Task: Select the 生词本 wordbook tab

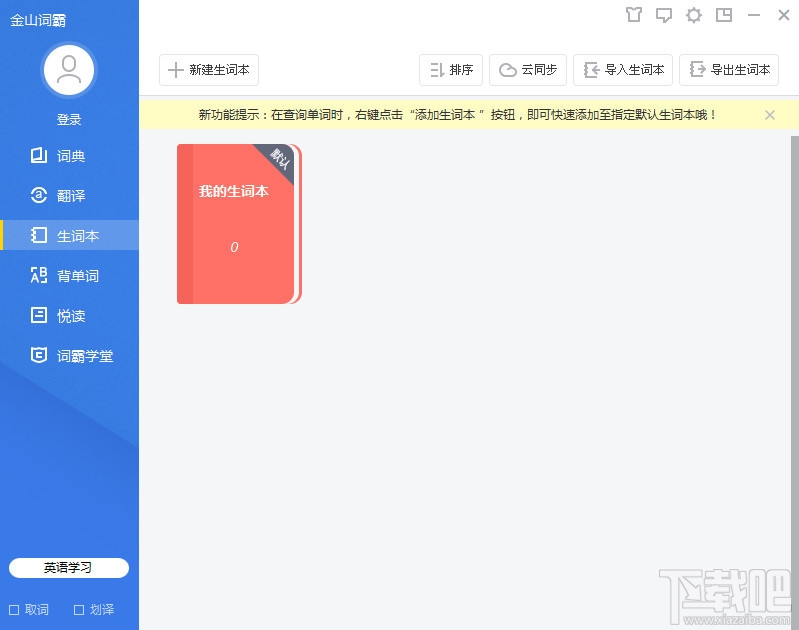Action: click(69, 235)
